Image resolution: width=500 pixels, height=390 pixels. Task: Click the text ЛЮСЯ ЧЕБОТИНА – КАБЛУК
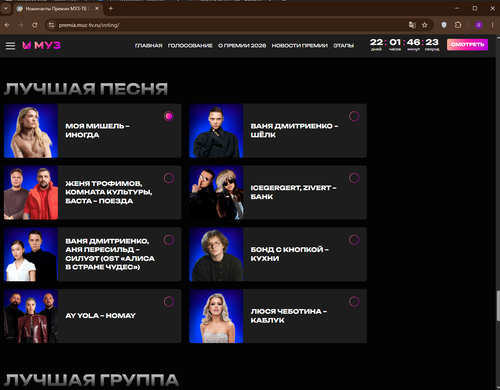pyautogui.click(x=289, y=316)
